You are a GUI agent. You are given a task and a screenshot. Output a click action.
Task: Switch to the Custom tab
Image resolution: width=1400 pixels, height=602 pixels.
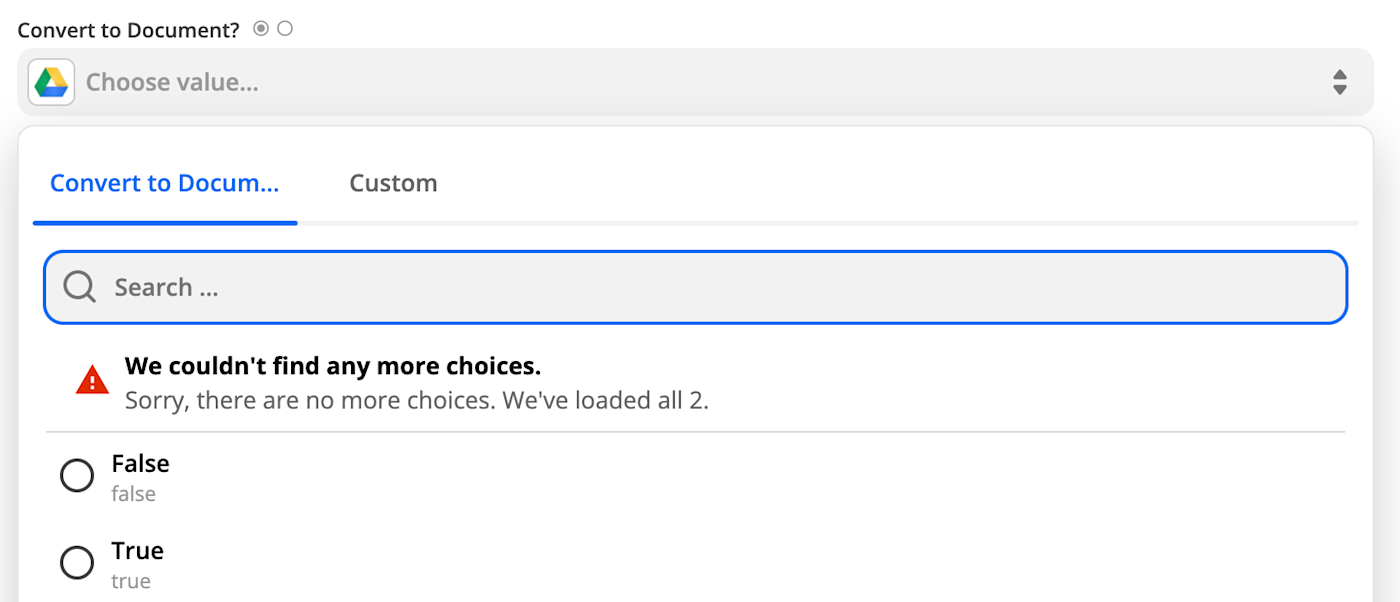(393, 183)
